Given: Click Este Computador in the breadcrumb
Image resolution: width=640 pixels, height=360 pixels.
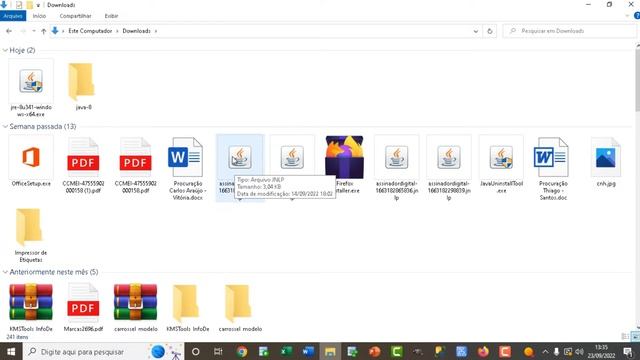Looking at the screenshot, I should 90,31.
